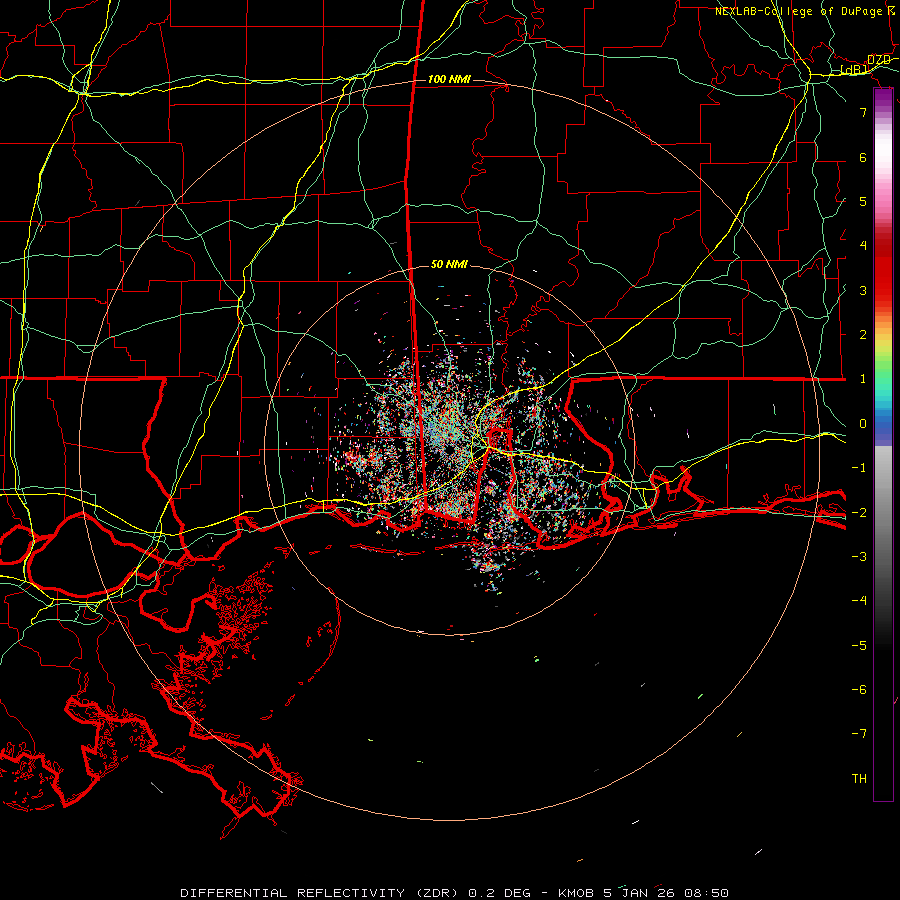Click the -1 value on the color scale
Image resolution: width=900 pixels, height=900 pixels.
click(859, 468)
